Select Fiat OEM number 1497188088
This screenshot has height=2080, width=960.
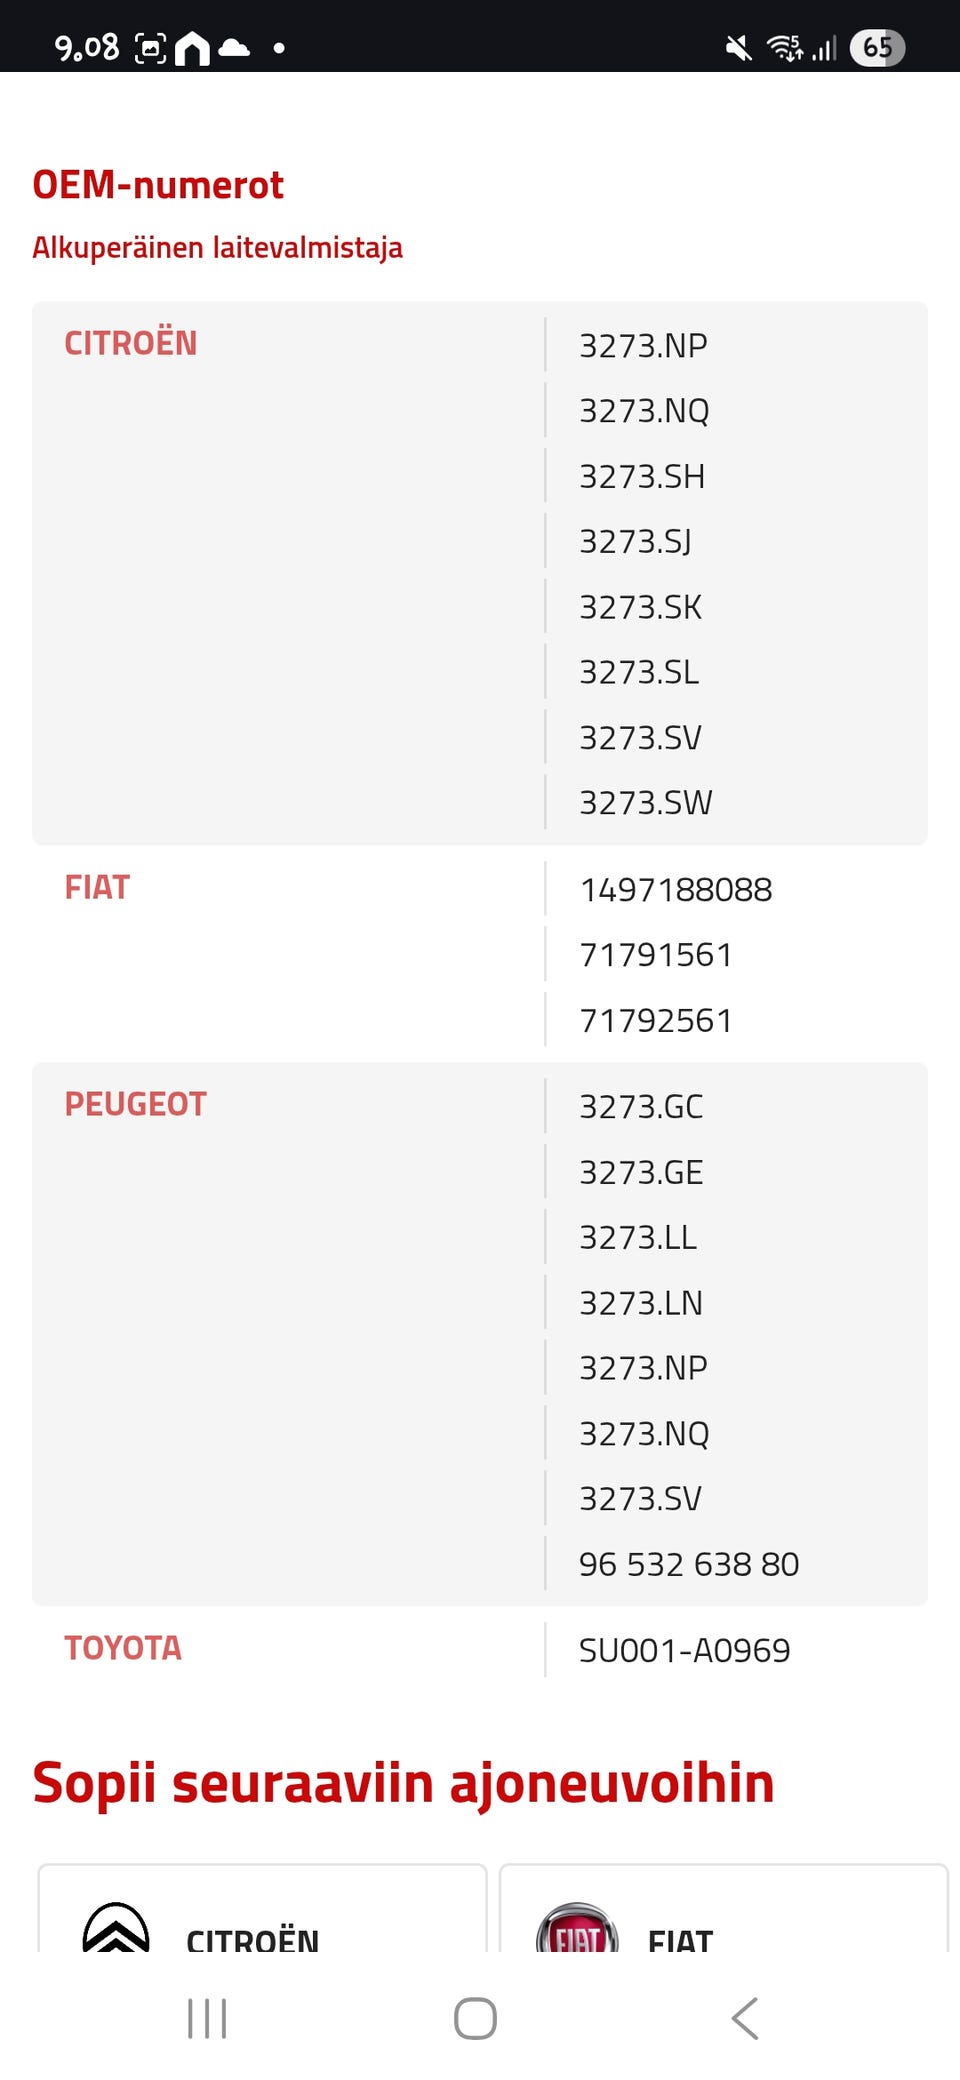(x=676, y=889)
